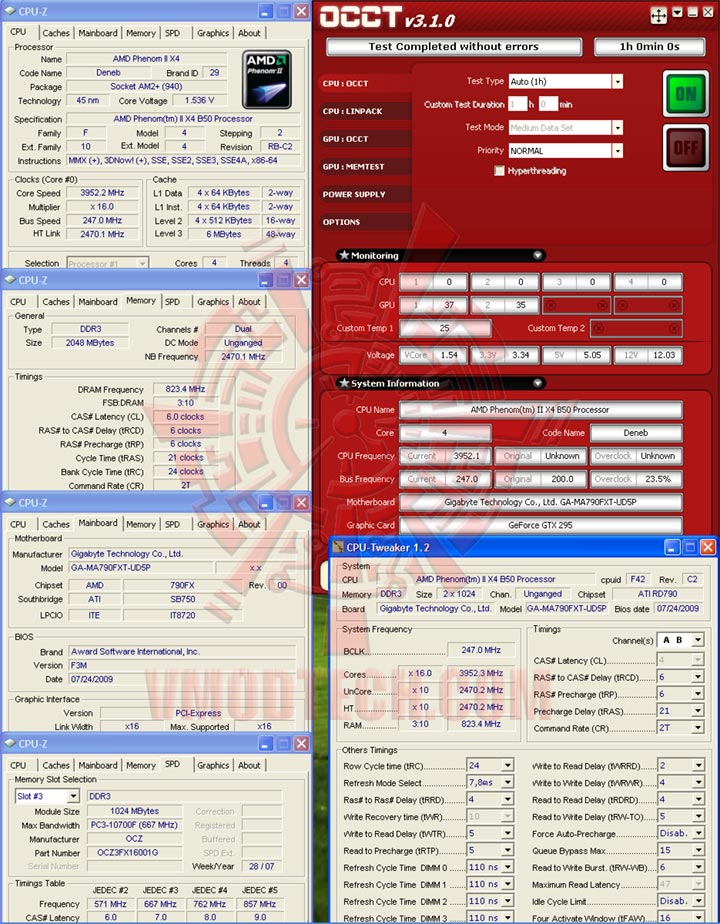Click the Custom Test Duration minutes field
The width and height of the screenshot is (720, 924).
tap(547, 104)
